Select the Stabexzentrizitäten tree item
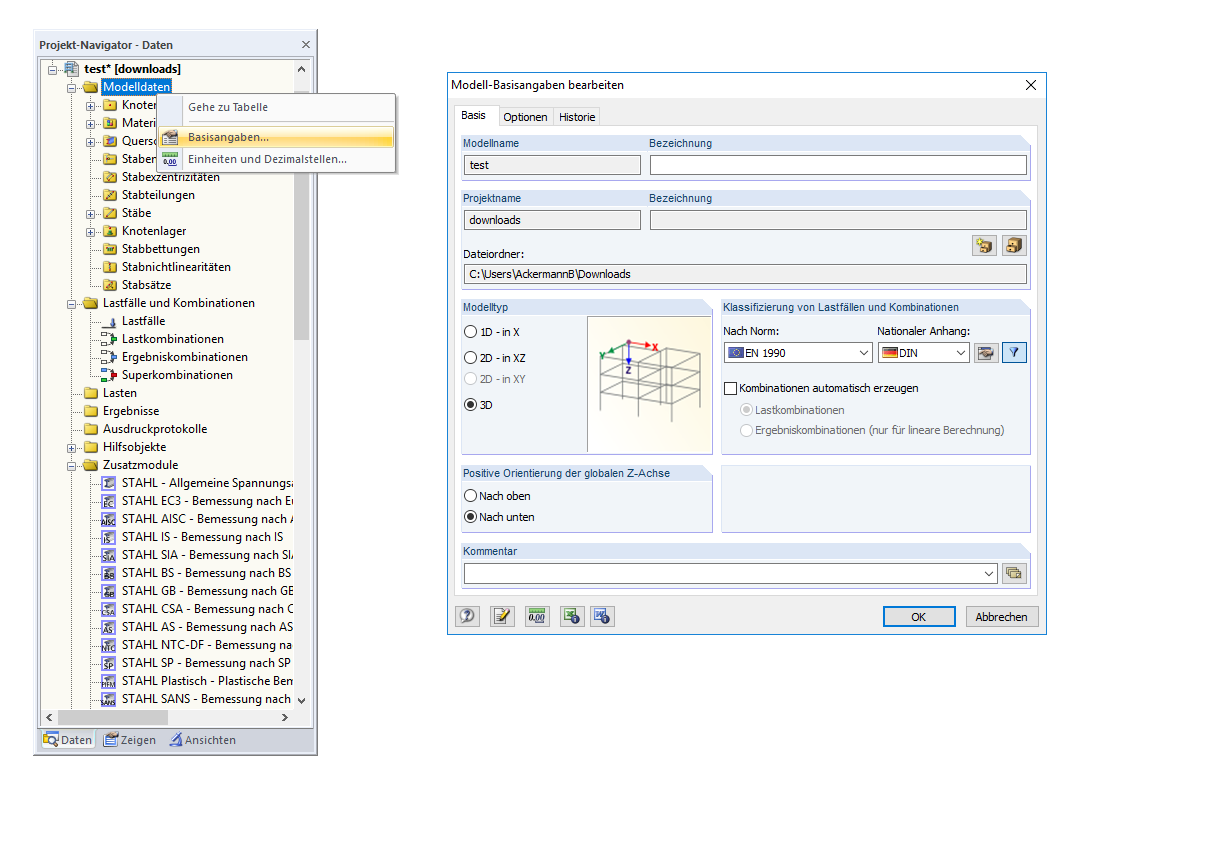Viewport: 1206px width, 843px height. click(x=171, y=177)
